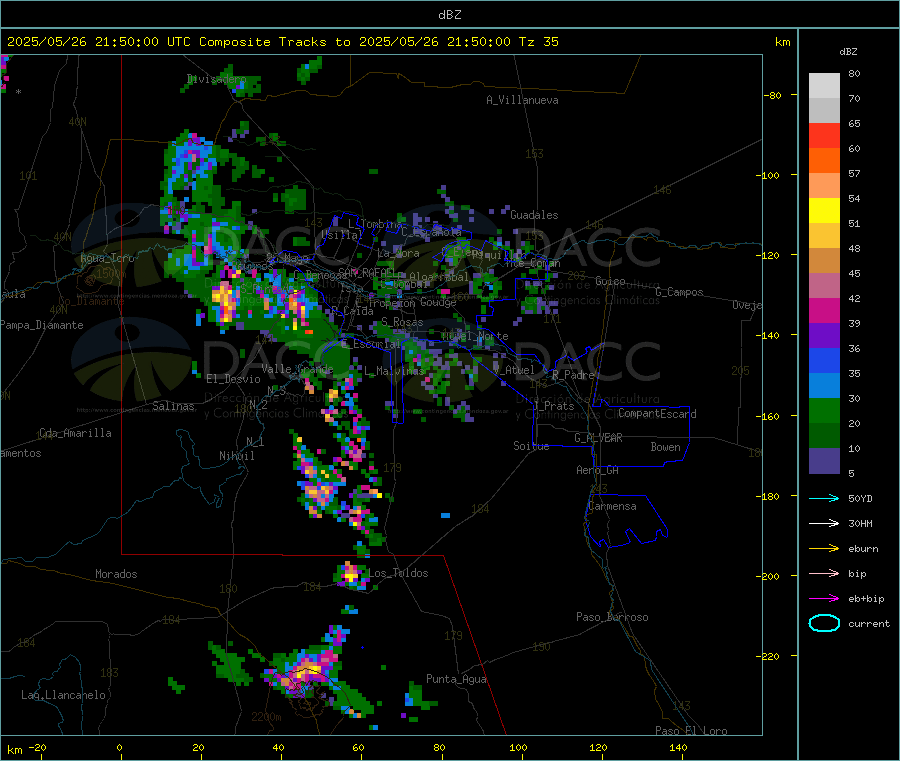
Task: Select the dark orange 60–57 dBZ swatch
Action: tap(824, 161)
